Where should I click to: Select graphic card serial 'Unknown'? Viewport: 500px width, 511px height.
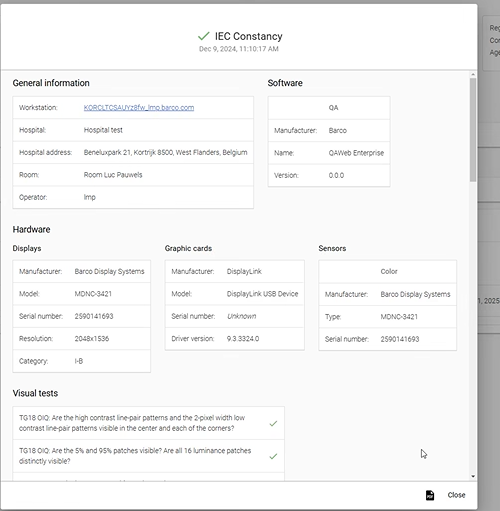[x=241, y=316]
